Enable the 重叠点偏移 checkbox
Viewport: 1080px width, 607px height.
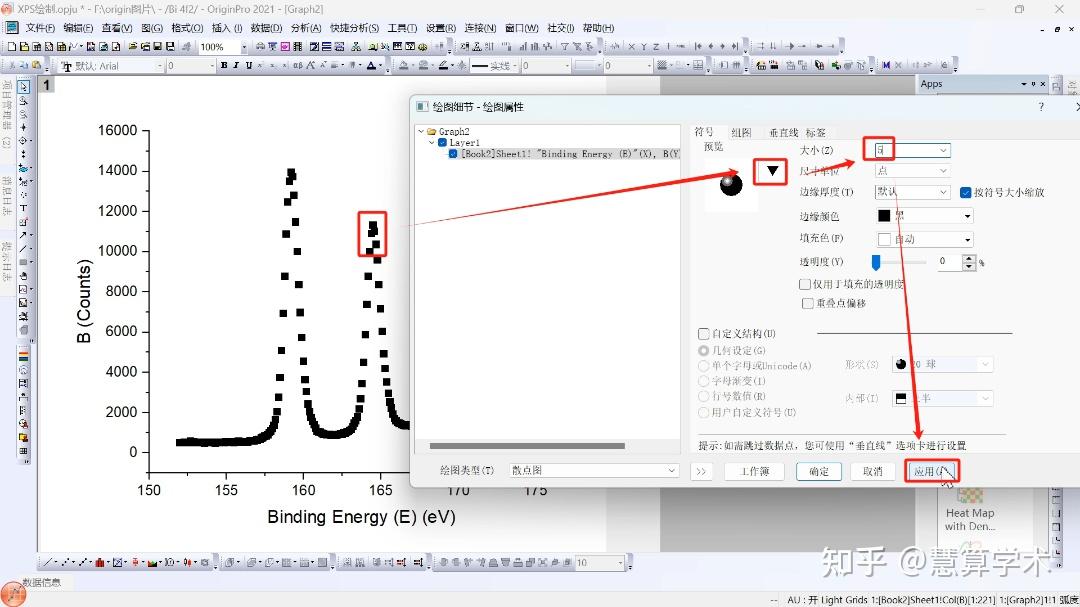click(806, 303)
